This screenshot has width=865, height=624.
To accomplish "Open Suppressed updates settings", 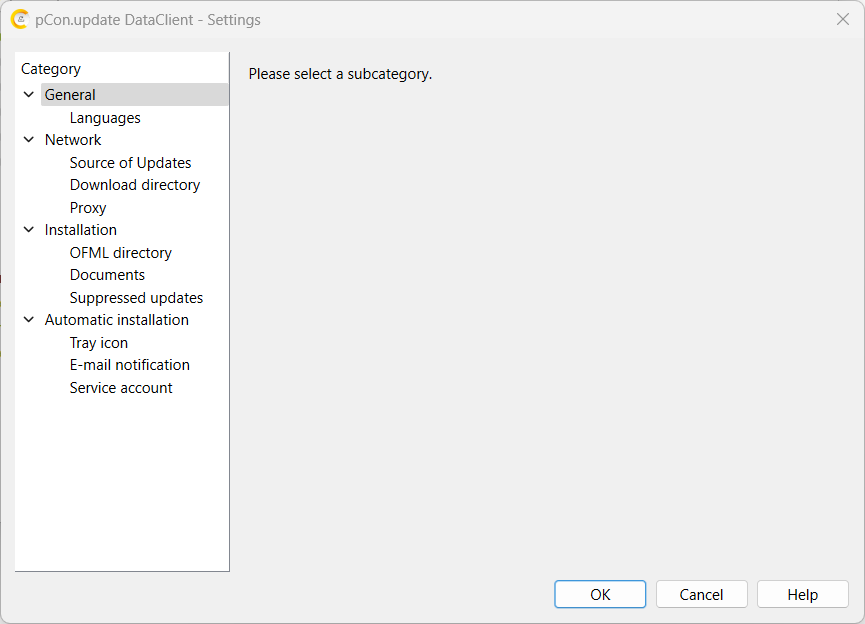I will 136,297.
